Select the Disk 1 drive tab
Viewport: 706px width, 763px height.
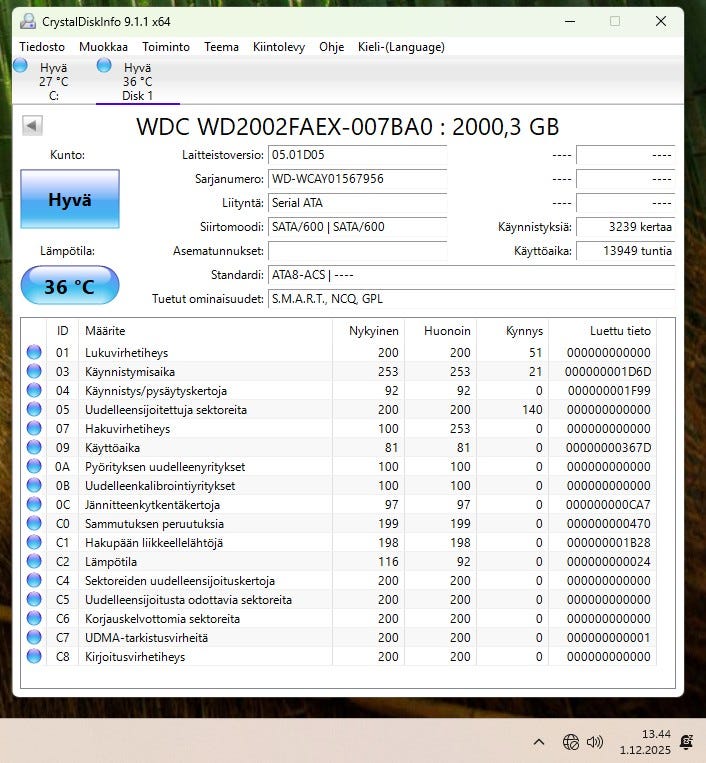click(137, 81)
